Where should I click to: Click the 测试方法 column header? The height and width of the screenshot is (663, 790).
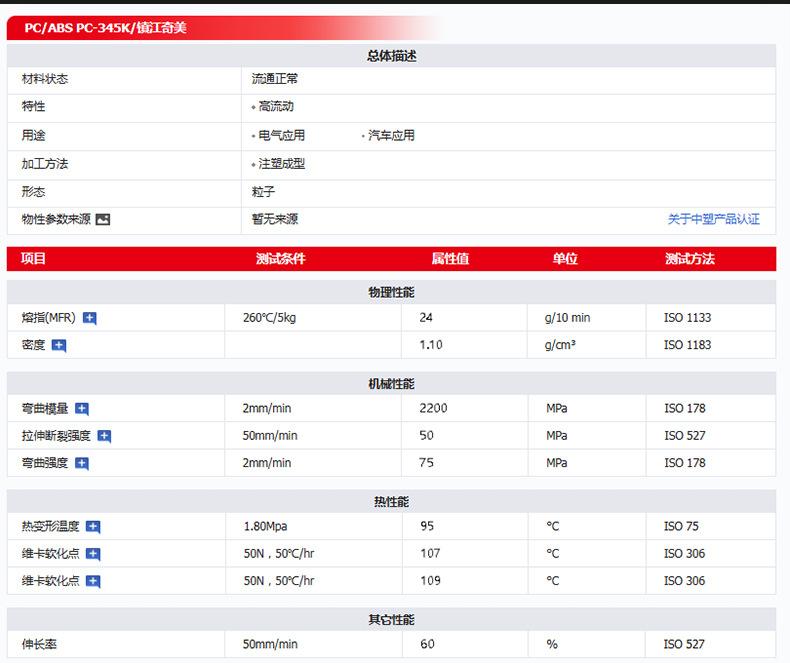(689, 259)
